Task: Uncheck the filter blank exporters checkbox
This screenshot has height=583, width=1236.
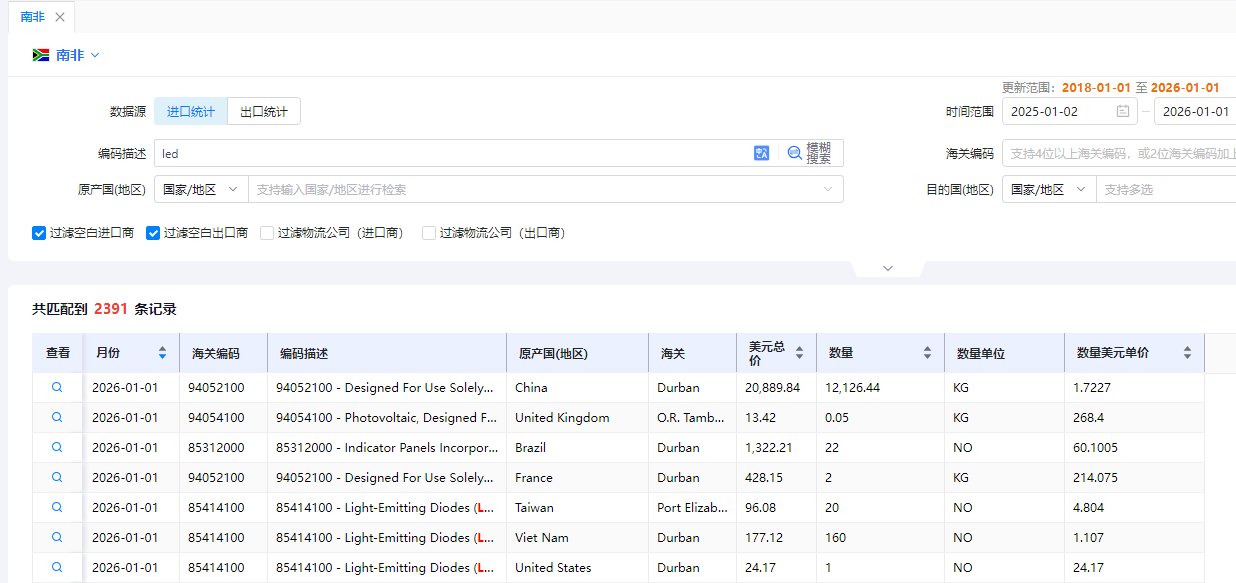Action: click(x=153, y=233)
